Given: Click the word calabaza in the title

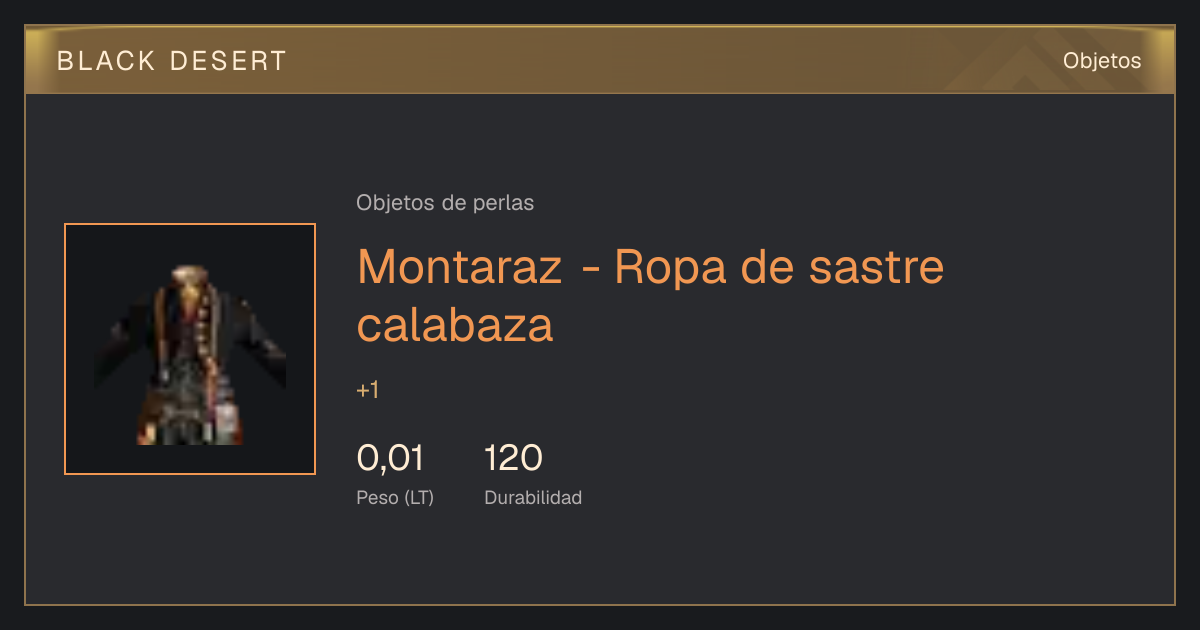Looking at the screenshot, I should [x=455, y=325].
